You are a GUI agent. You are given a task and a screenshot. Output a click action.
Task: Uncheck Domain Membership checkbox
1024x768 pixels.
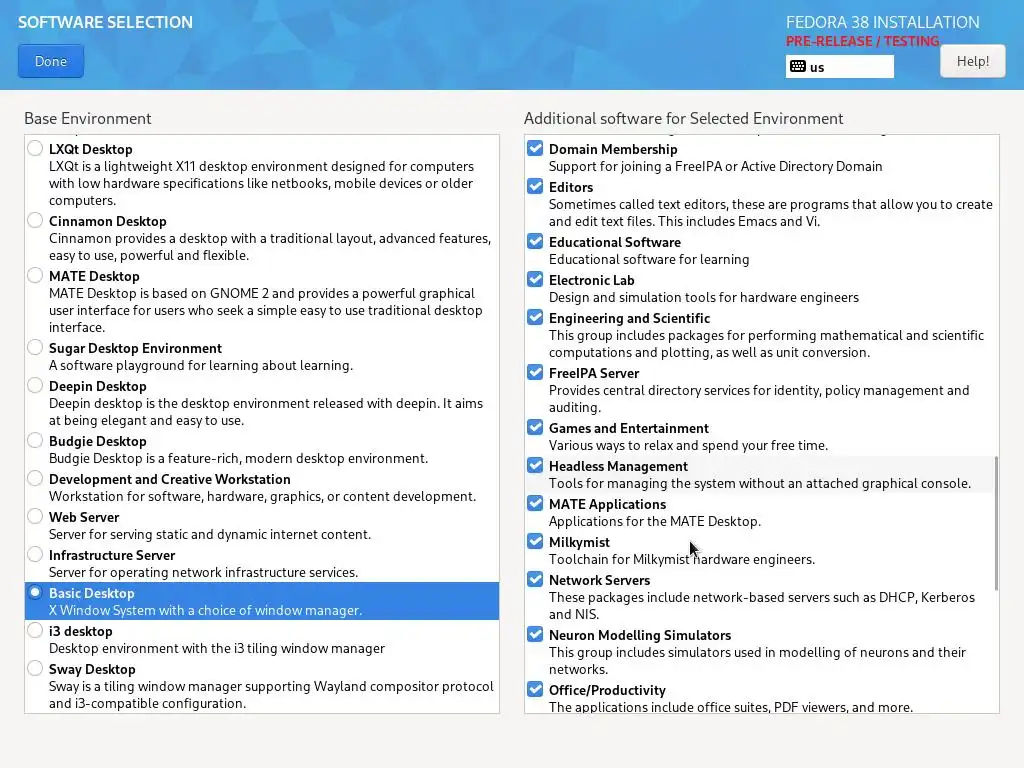[x=535, y=148]
